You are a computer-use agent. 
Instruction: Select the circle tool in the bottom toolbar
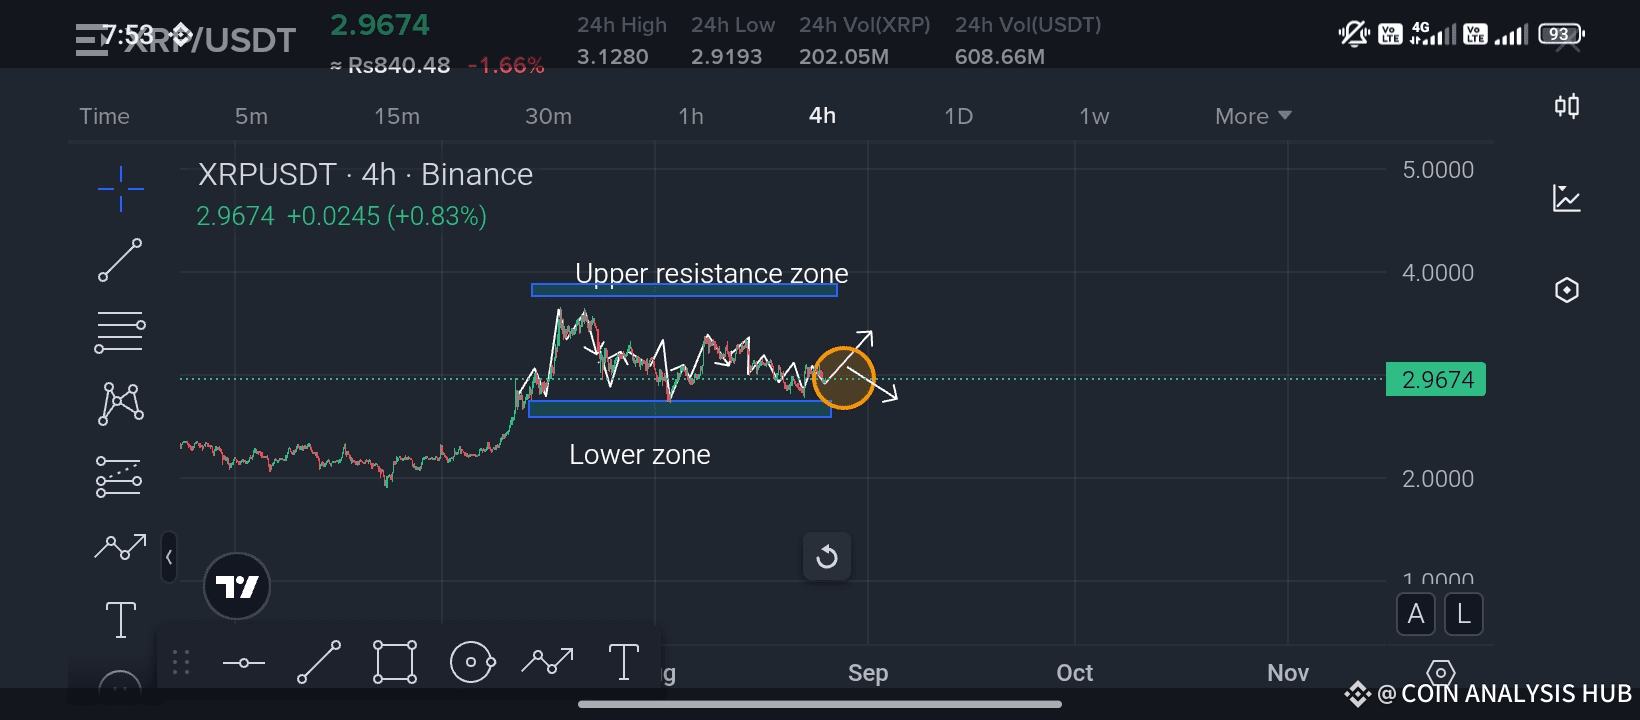pyautogui.click(x=472, y=662)
